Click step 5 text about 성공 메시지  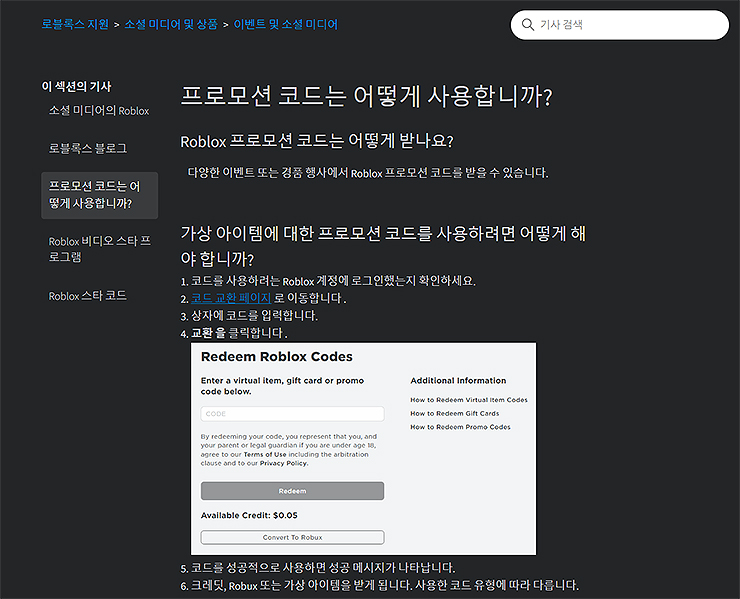pos(323,567)
